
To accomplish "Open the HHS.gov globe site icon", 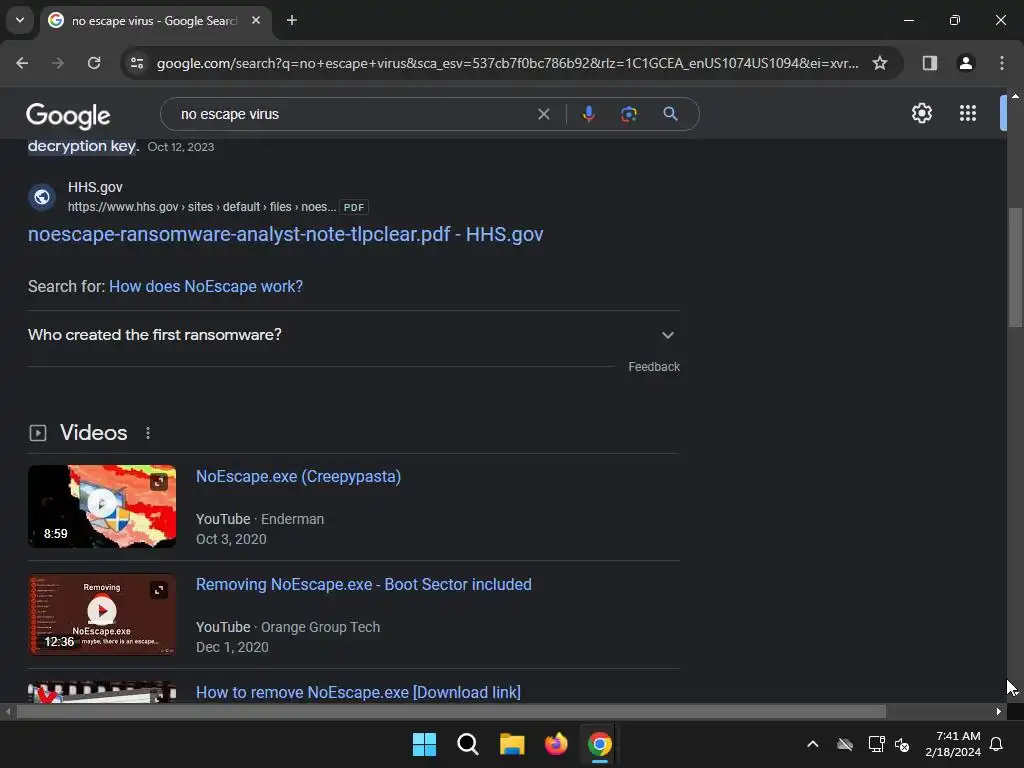I will click(x=42, y=197).
